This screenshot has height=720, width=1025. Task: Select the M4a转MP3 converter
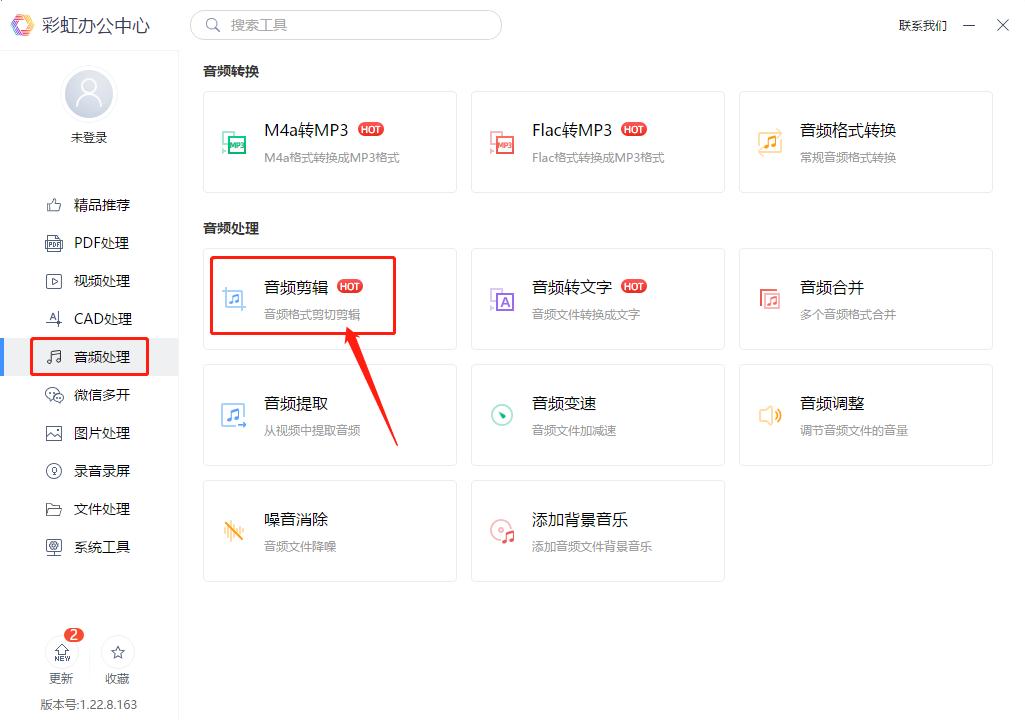[330, 140]
